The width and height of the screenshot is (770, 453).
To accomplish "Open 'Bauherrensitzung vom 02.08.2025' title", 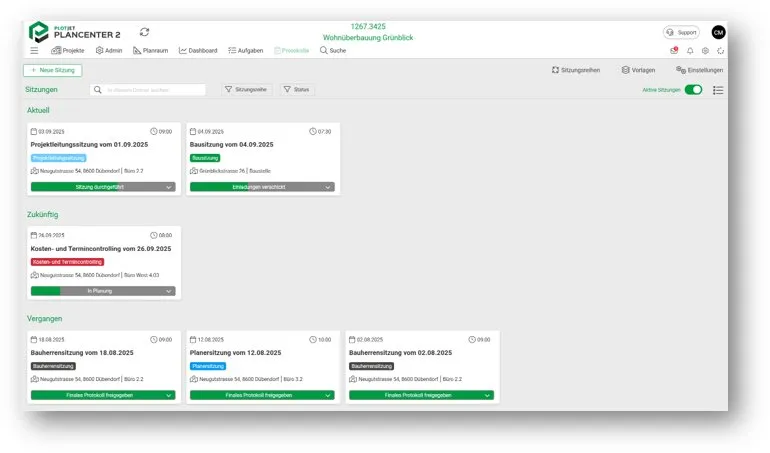I will click(400, 353).
